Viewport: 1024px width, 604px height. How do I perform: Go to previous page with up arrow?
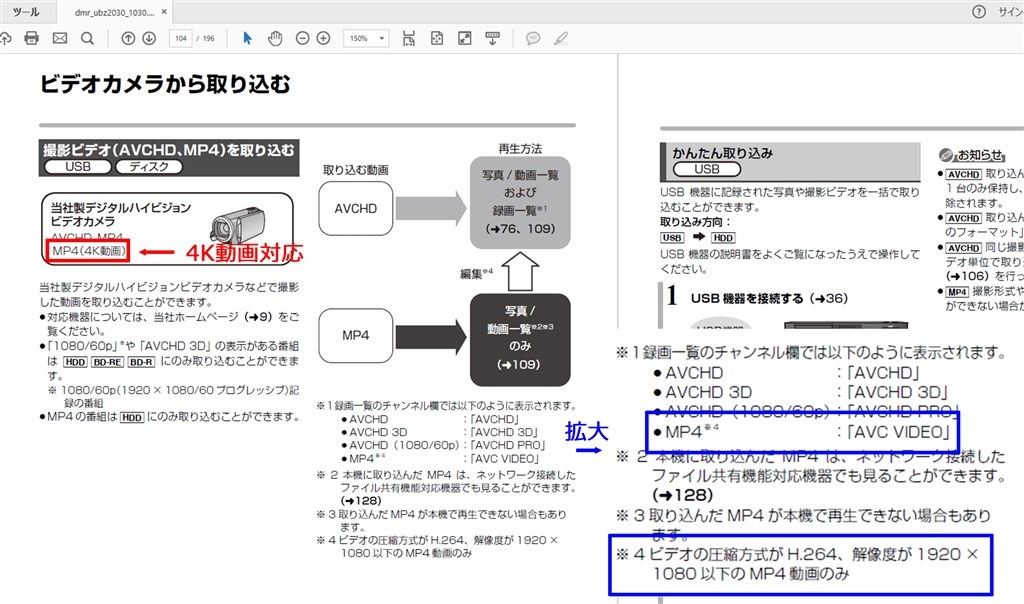pos(126,38)
